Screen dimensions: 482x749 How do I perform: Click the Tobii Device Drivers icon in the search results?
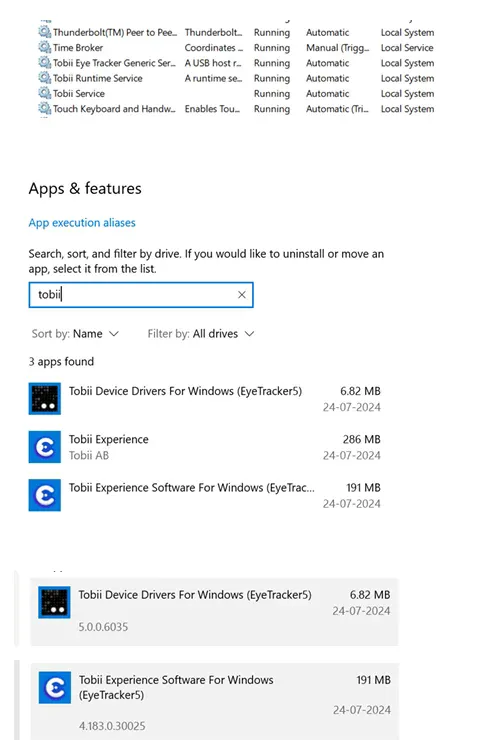(44, 398)
